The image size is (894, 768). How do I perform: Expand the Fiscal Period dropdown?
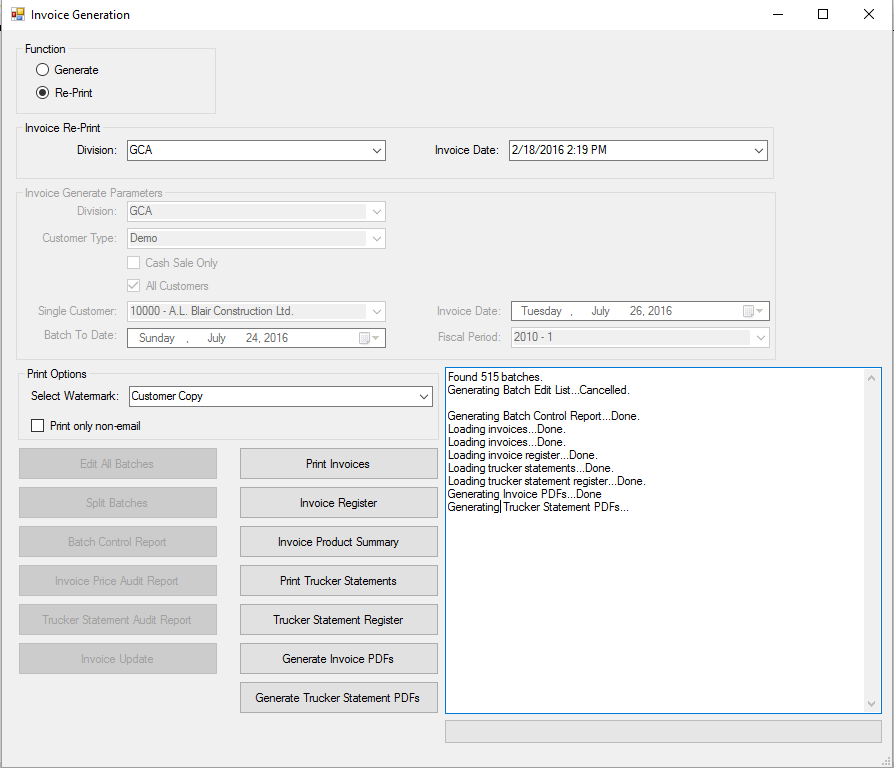[640, 338]
